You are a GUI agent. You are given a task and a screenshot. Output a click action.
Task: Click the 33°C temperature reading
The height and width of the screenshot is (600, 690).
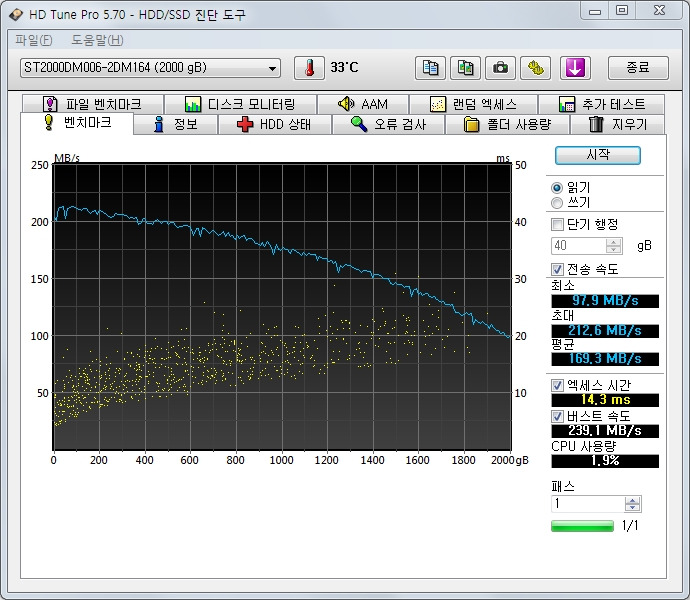point(344,67)
